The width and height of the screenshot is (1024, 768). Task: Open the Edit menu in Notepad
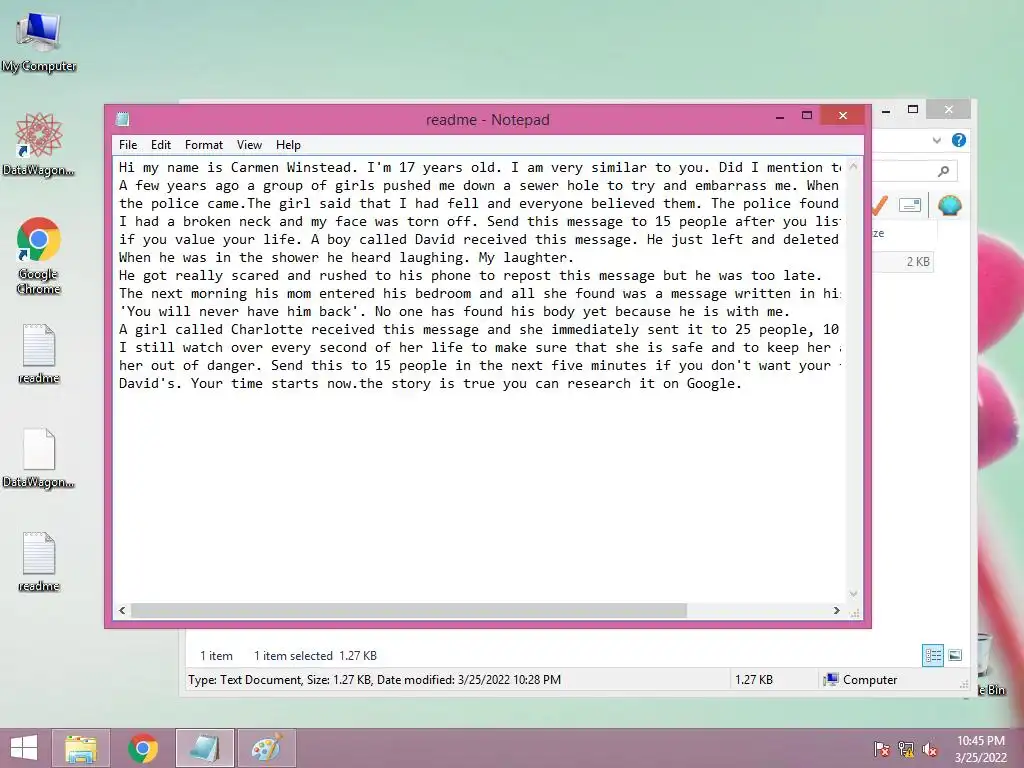coord(161,145)
